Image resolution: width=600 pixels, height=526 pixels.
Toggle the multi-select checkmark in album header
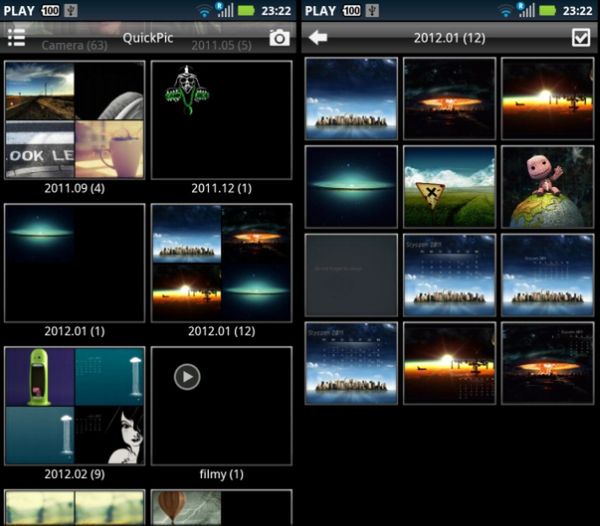tap(581, 37)
